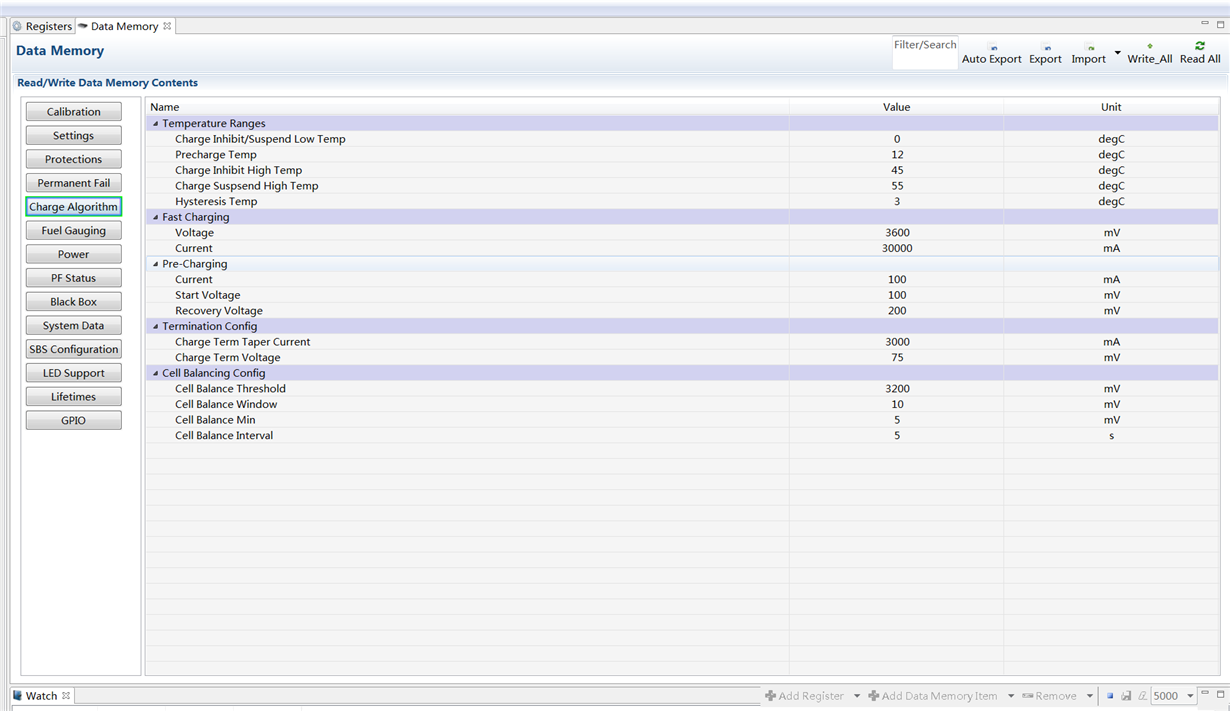Collapse the Pre-Charging group
This screenshot has height=711, width=1230.
point(155,264)
